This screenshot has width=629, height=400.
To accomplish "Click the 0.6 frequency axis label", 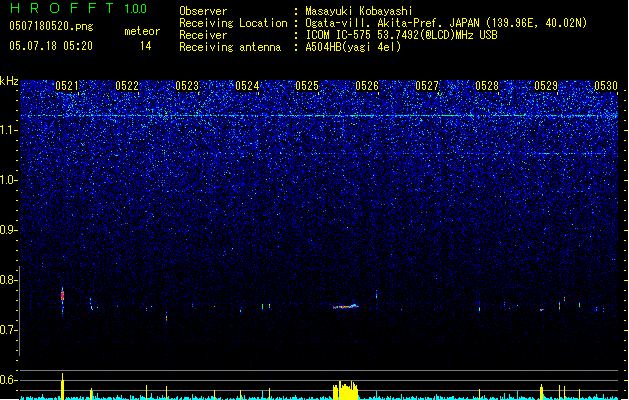I will pyautogui.click(x=8, y=380).
